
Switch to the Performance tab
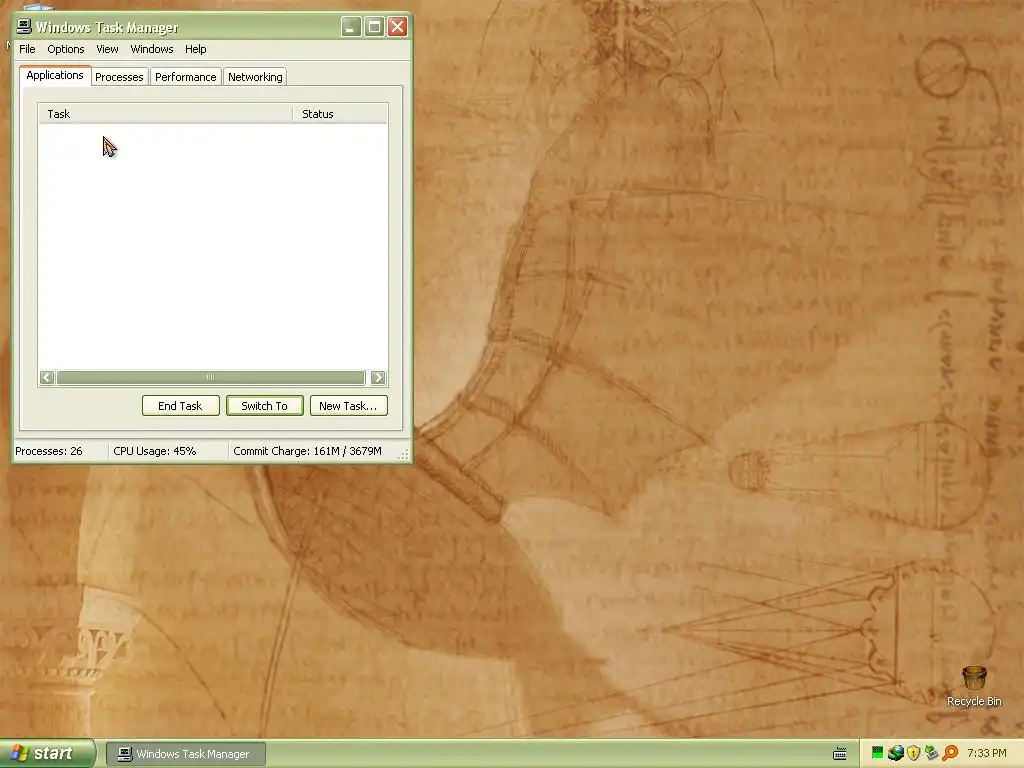tap(185, 77)
